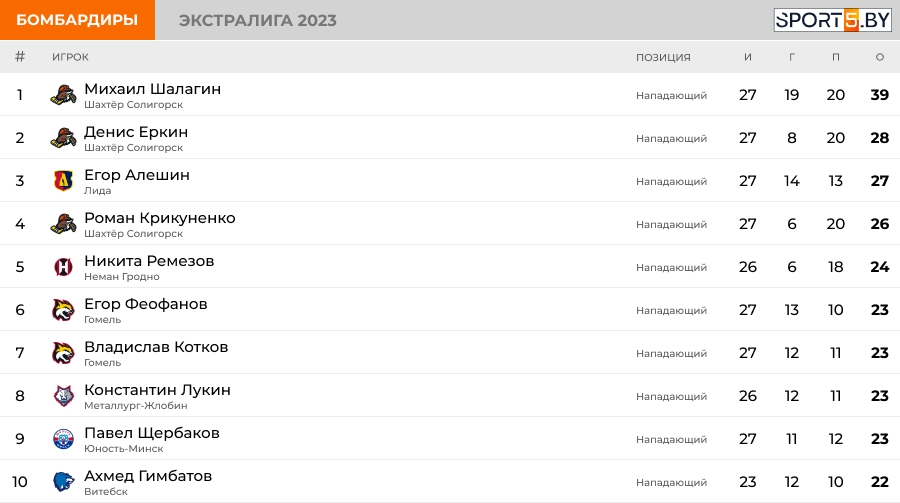900x503 pixels.
Task: Click the Лида club logo beside Егор Алешин
Action: tap(63, 181)
